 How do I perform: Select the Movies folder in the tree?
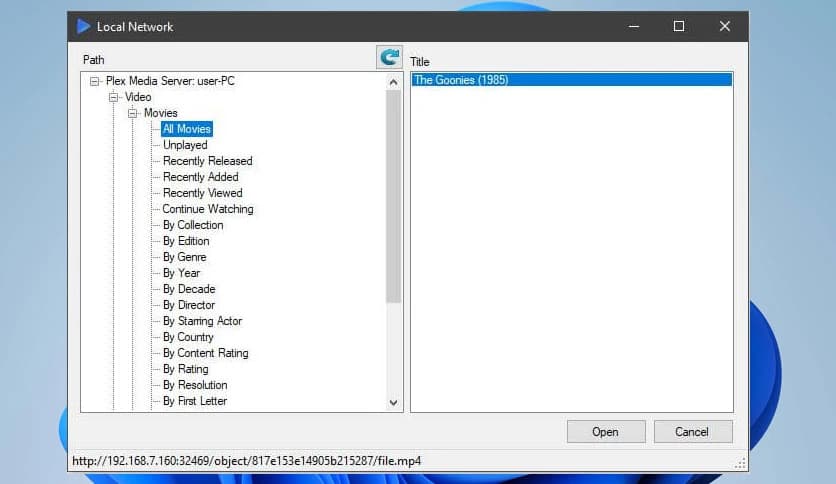[x=160, y=113]
